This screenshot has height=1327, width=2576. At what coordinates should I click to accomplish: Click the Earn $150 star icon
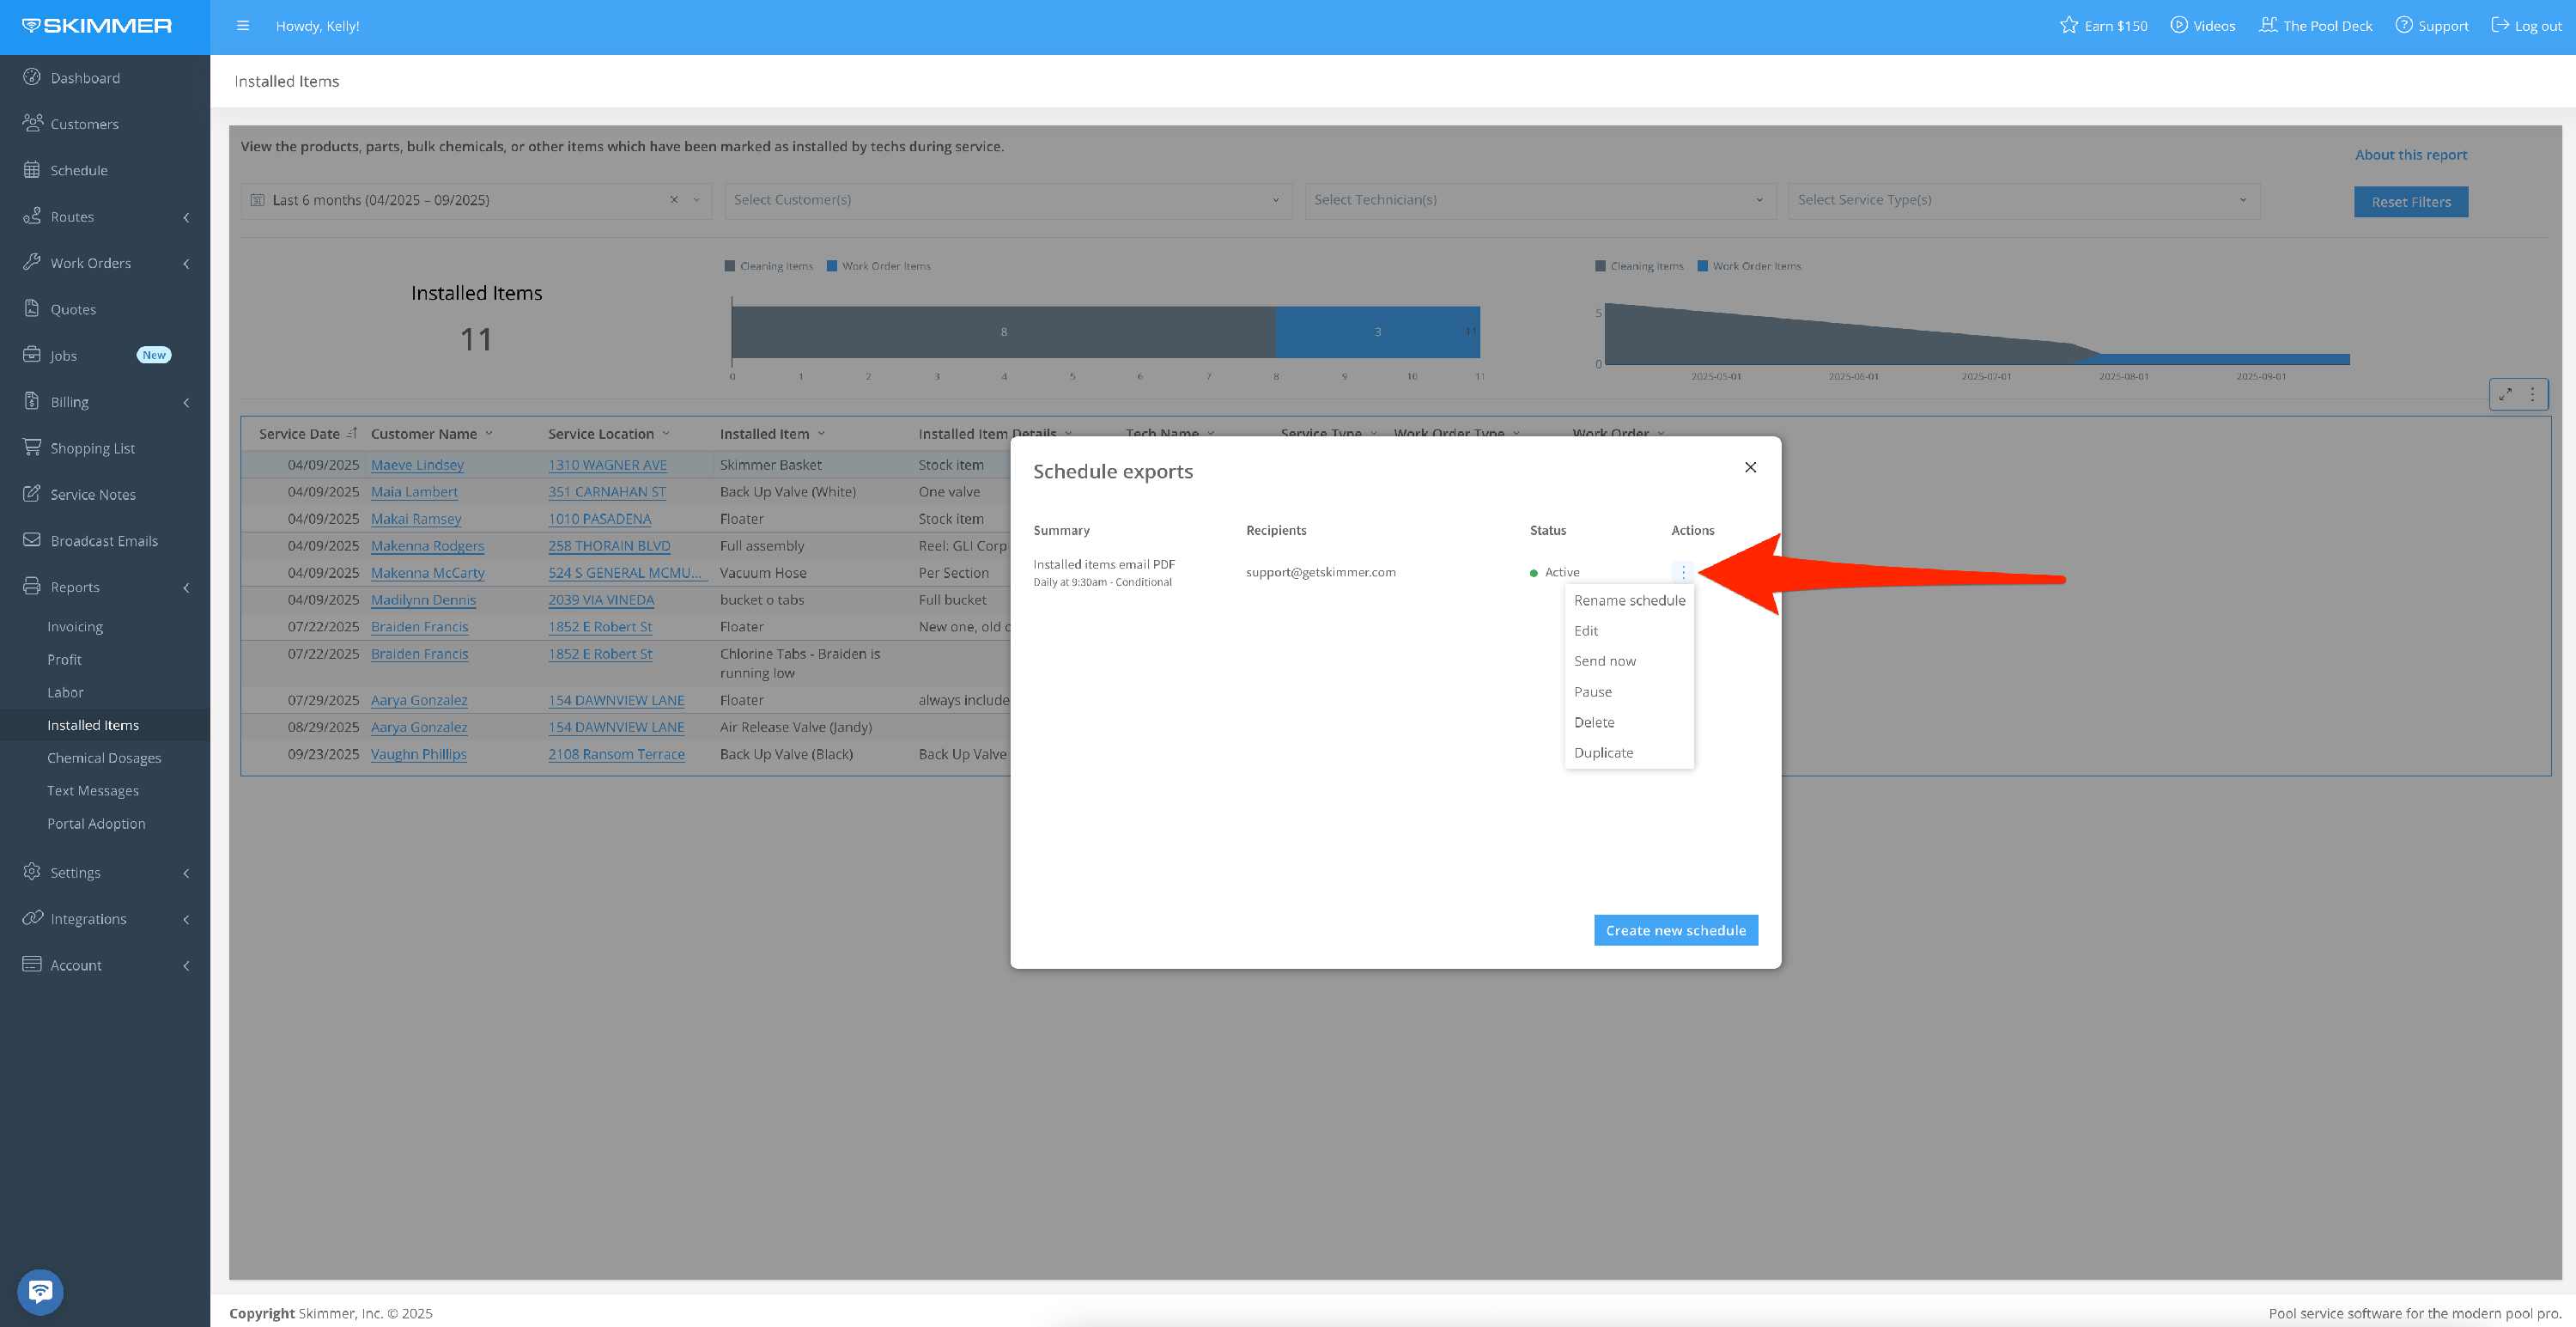point(2069,25)
